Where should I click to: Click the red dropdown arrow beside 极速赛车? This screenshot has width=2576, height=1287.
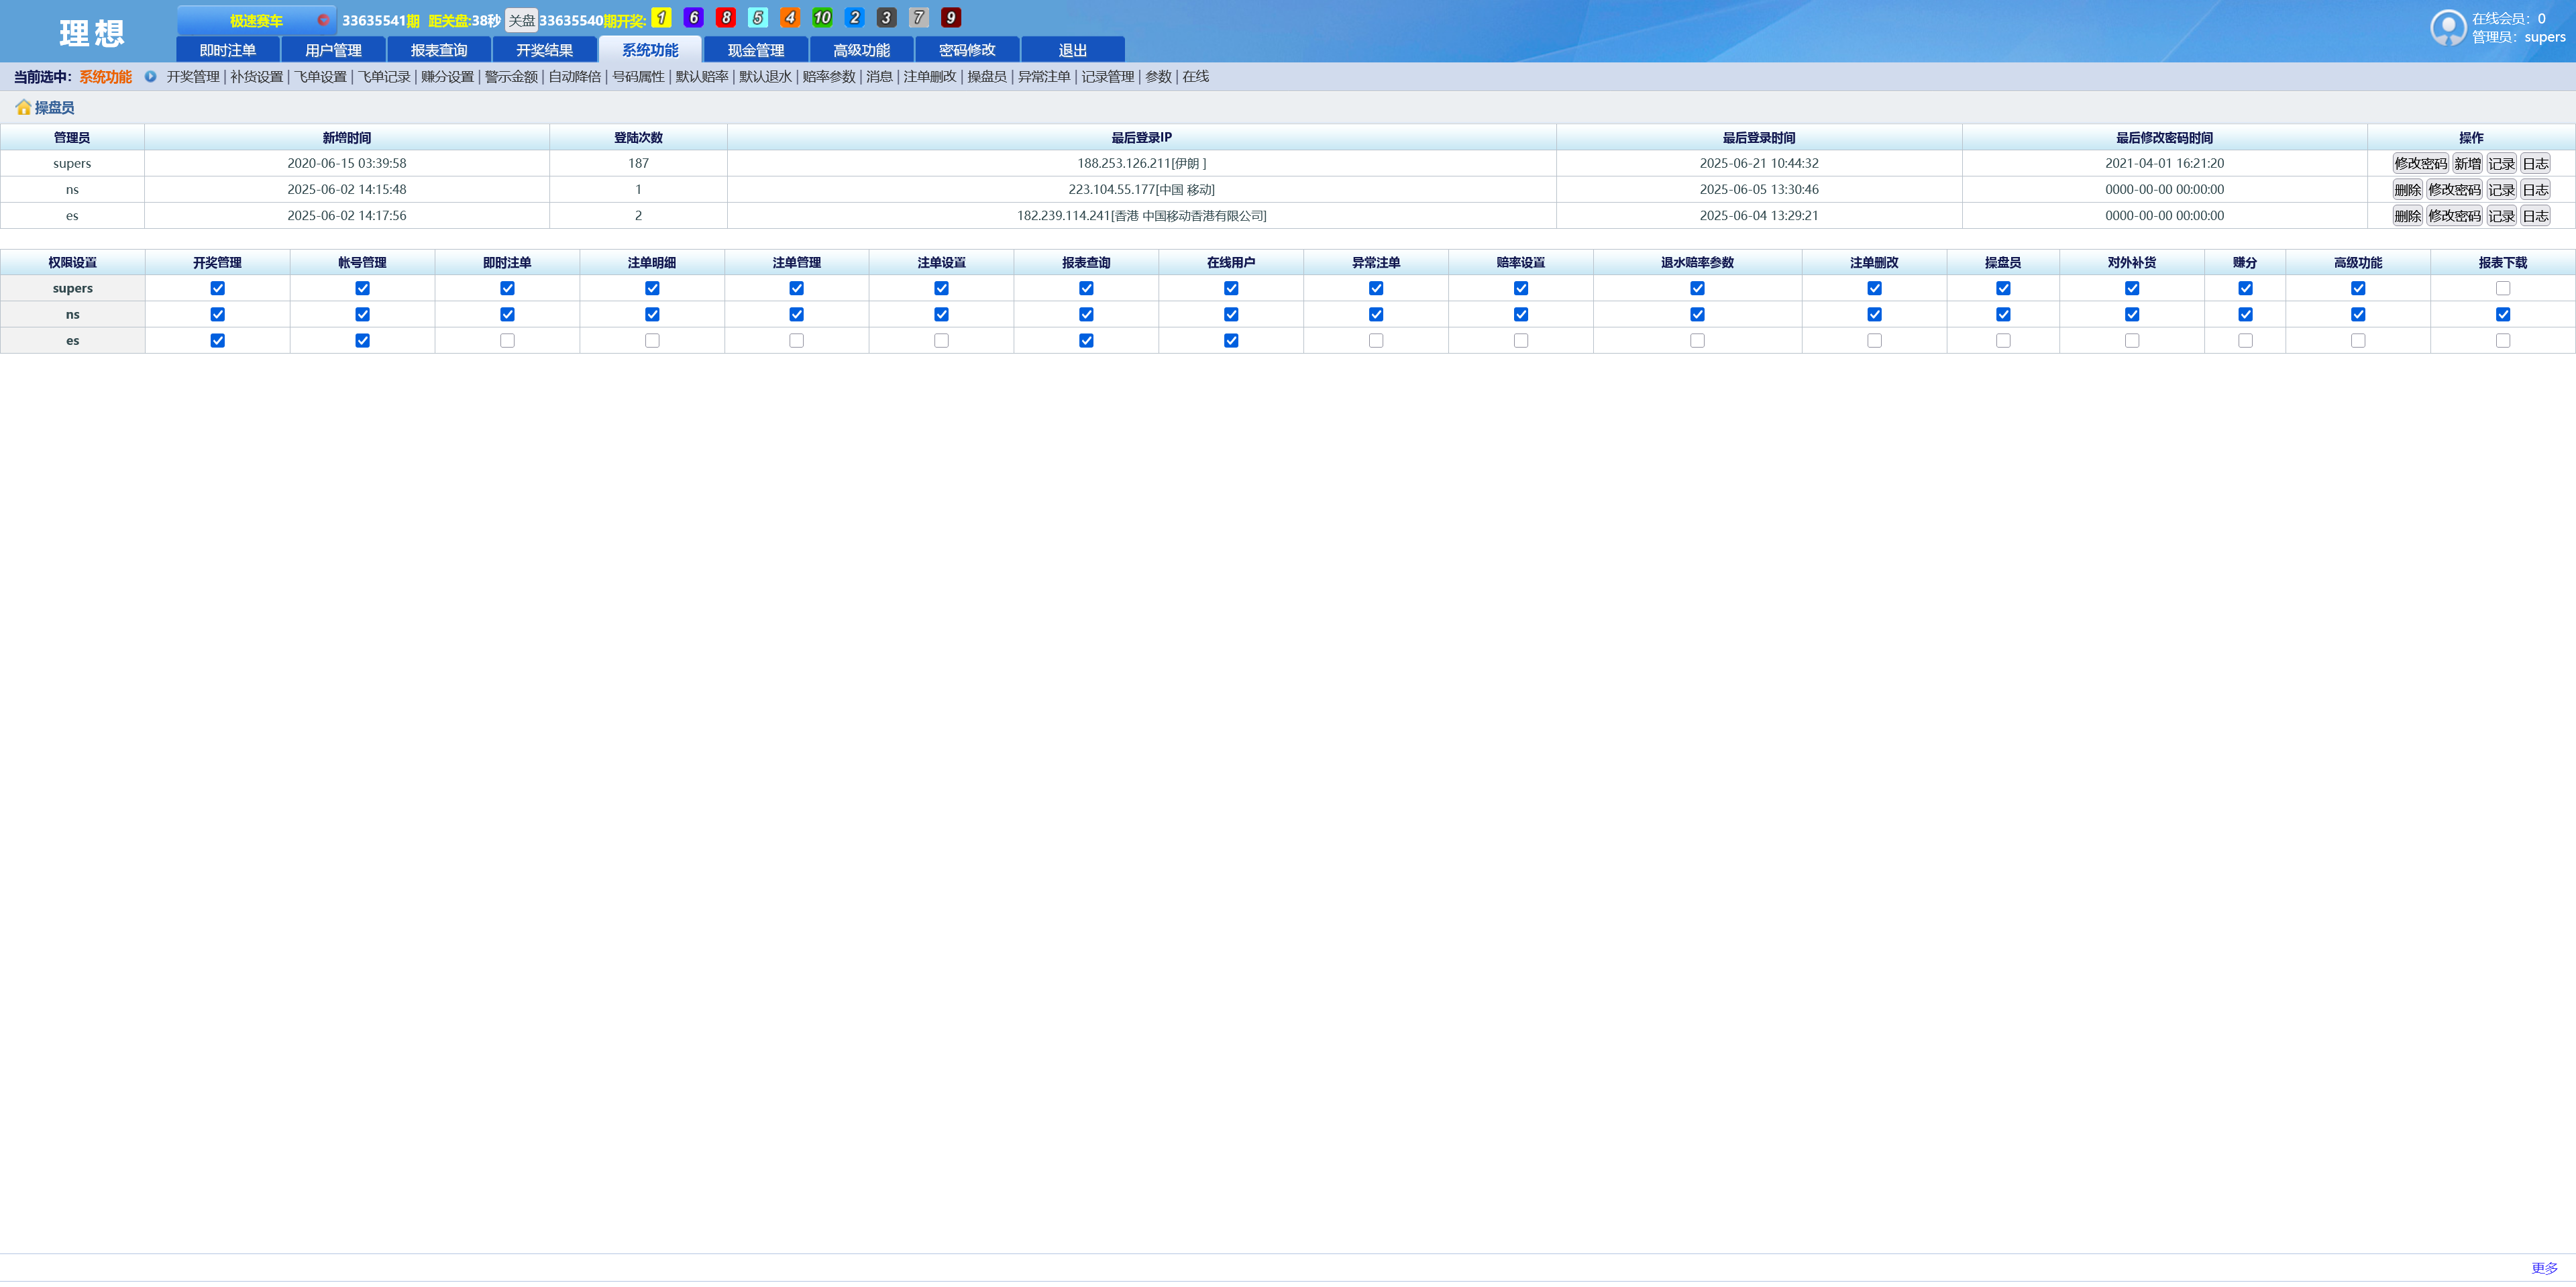tap(323, 20)
